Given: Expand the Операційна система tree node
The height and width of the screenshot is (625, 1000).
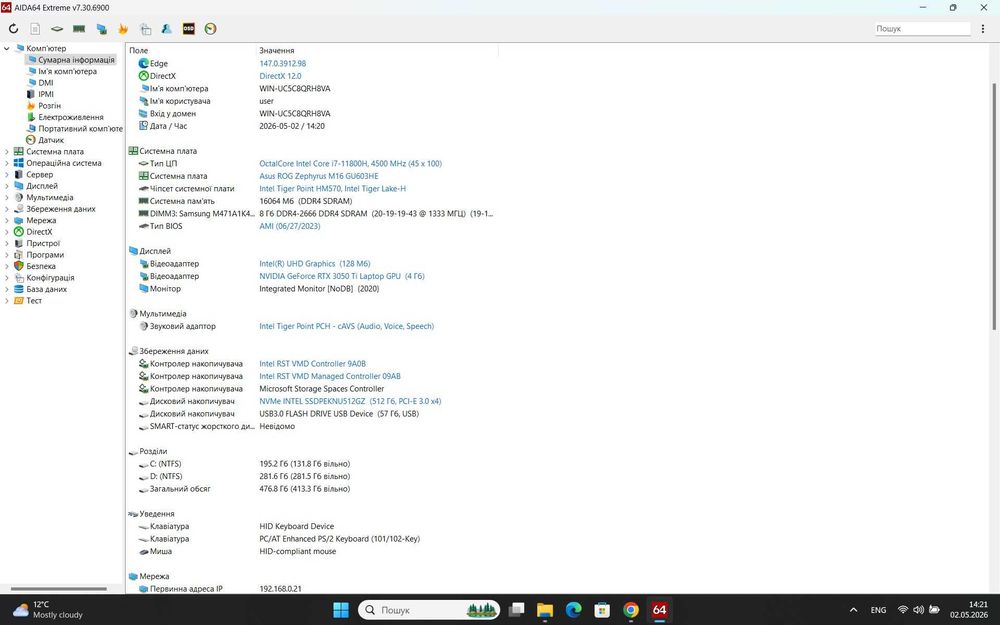Looking at the screenshot, I should (x=6, y=163).
